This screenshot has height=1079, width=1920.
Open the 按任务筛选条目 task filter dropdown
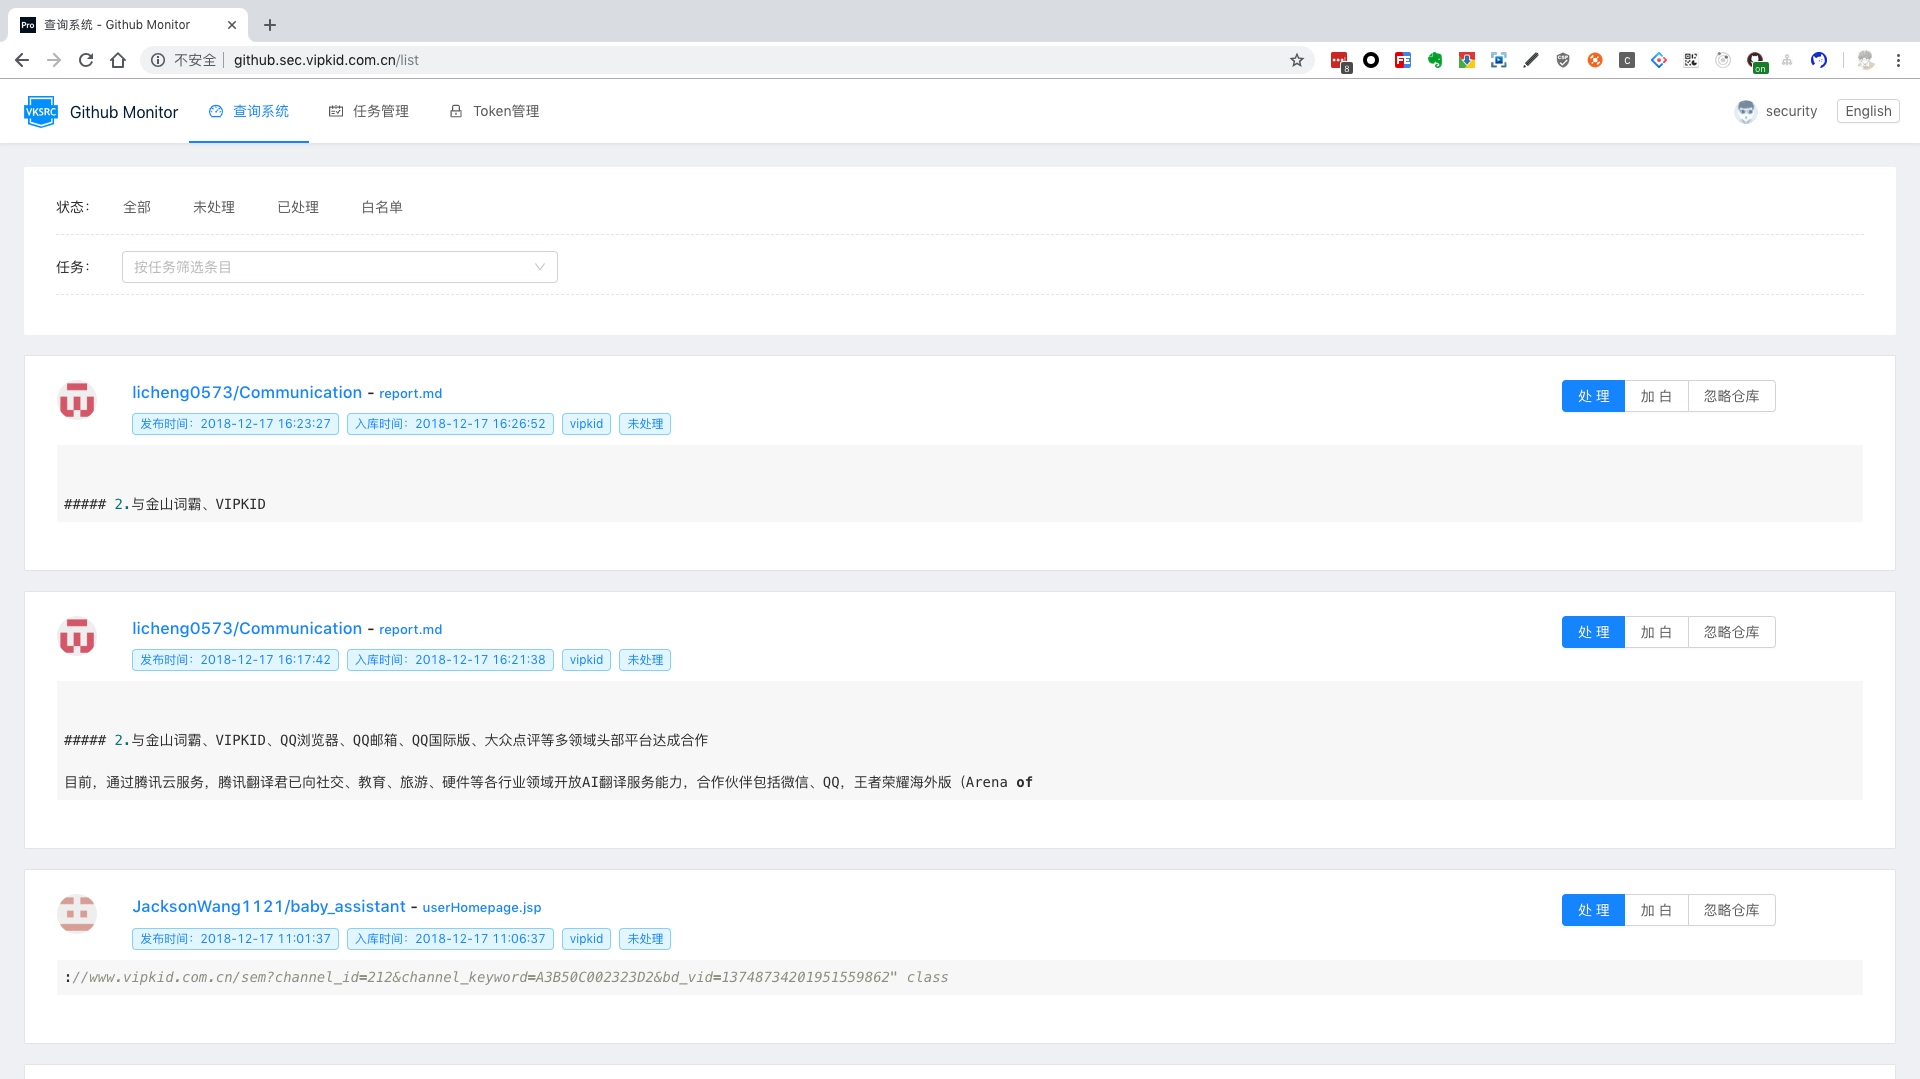pos(340,267)
